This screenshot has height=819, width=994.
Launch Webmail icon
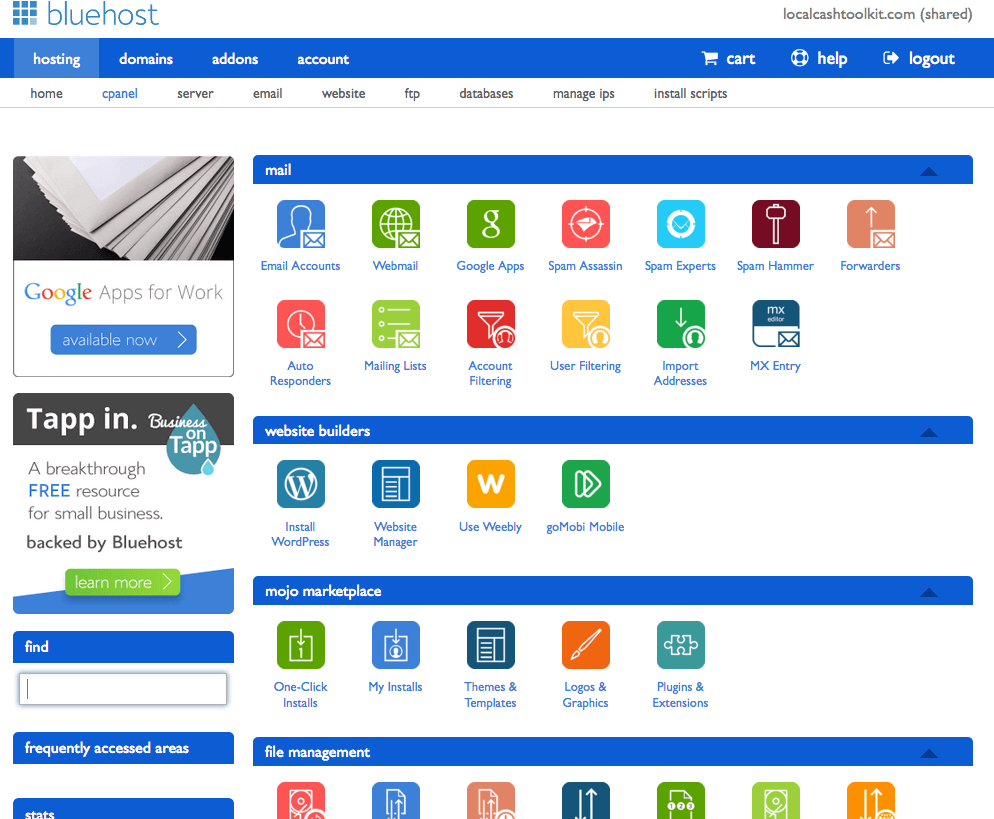point(396,224)
